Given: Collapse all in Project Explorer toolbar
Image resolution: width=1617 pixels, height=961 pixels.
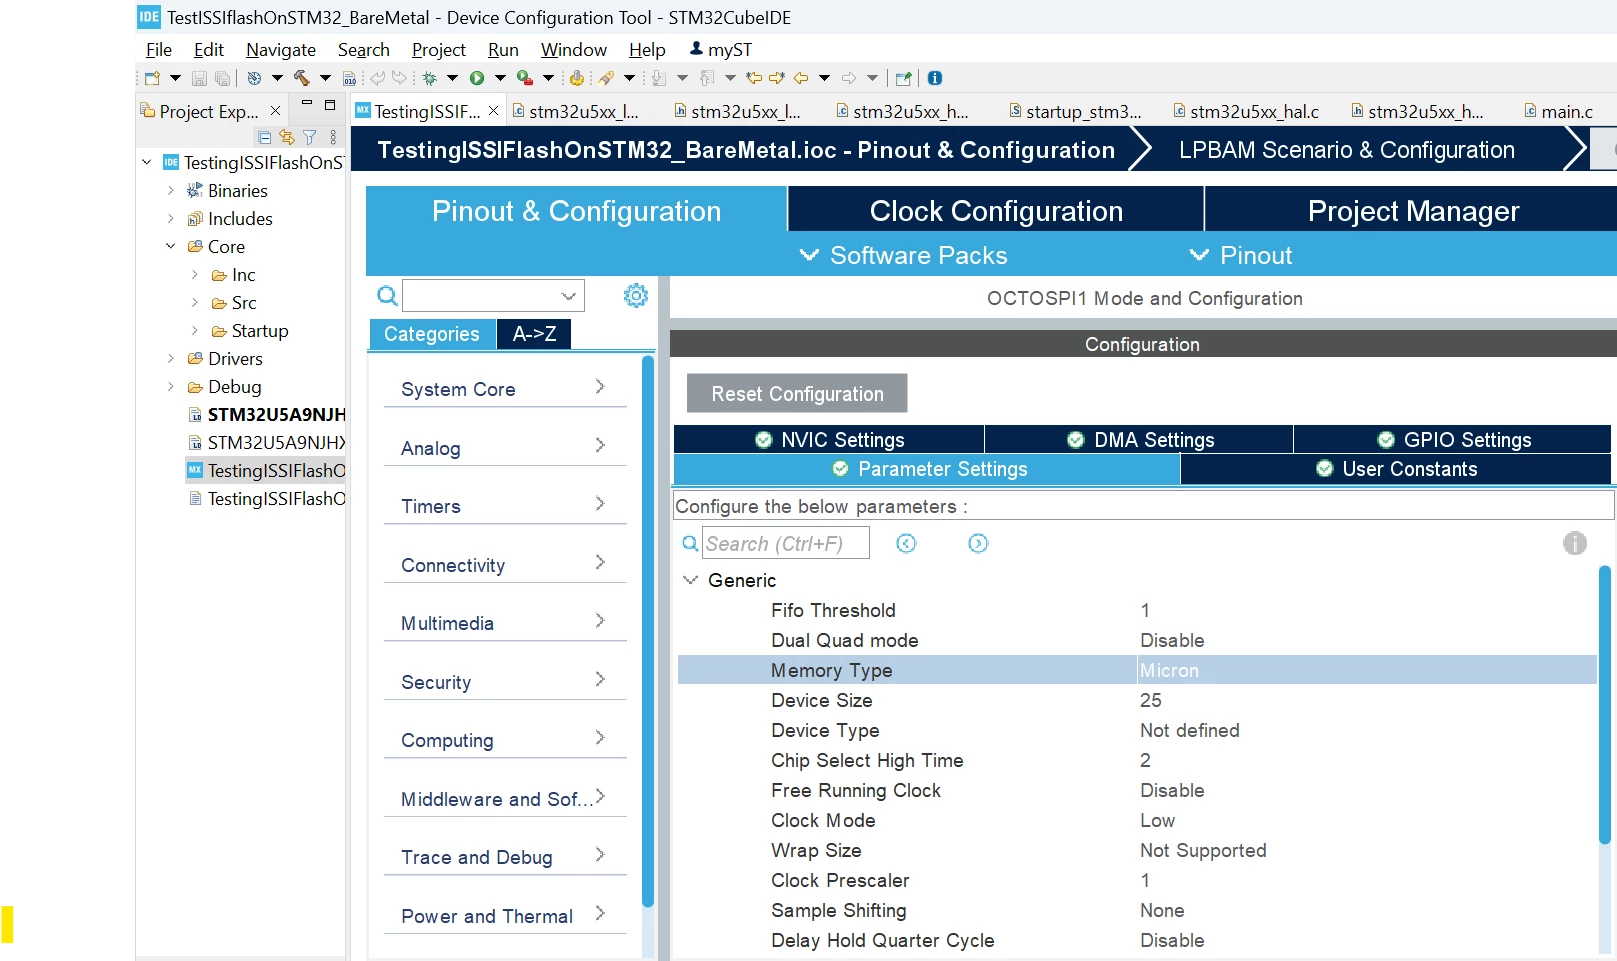Looking at the screenshot, I should pos(264,137).
